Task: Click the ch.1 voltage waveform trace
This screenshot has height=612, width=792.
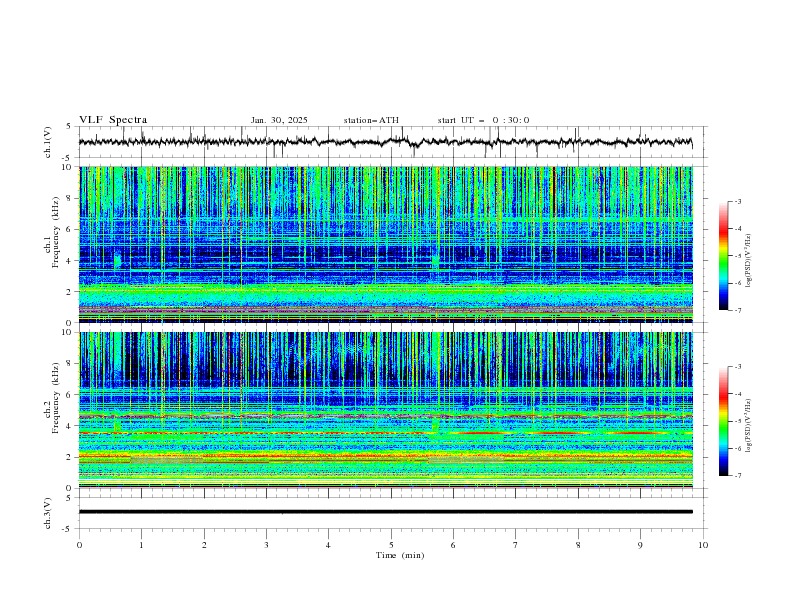Action: coord(385,142)
